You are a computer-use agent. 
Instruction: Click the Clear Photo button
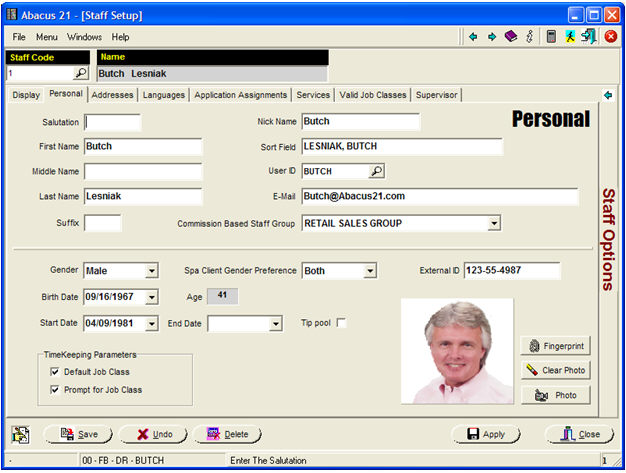[x=555, y=370]
